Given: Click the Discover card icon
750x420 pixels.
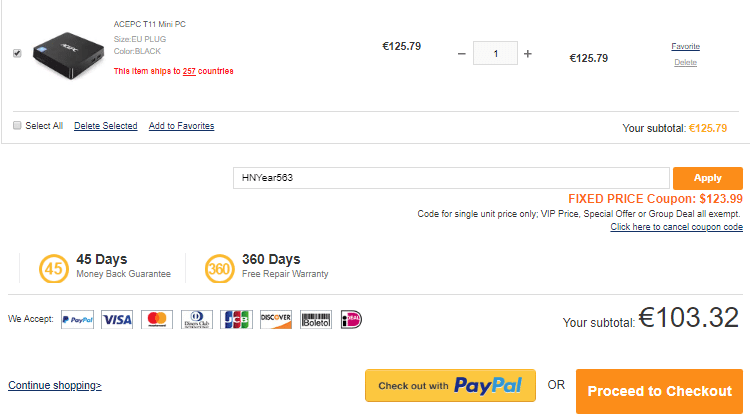Looking at the screenshot, I should [x=275, y=320].
